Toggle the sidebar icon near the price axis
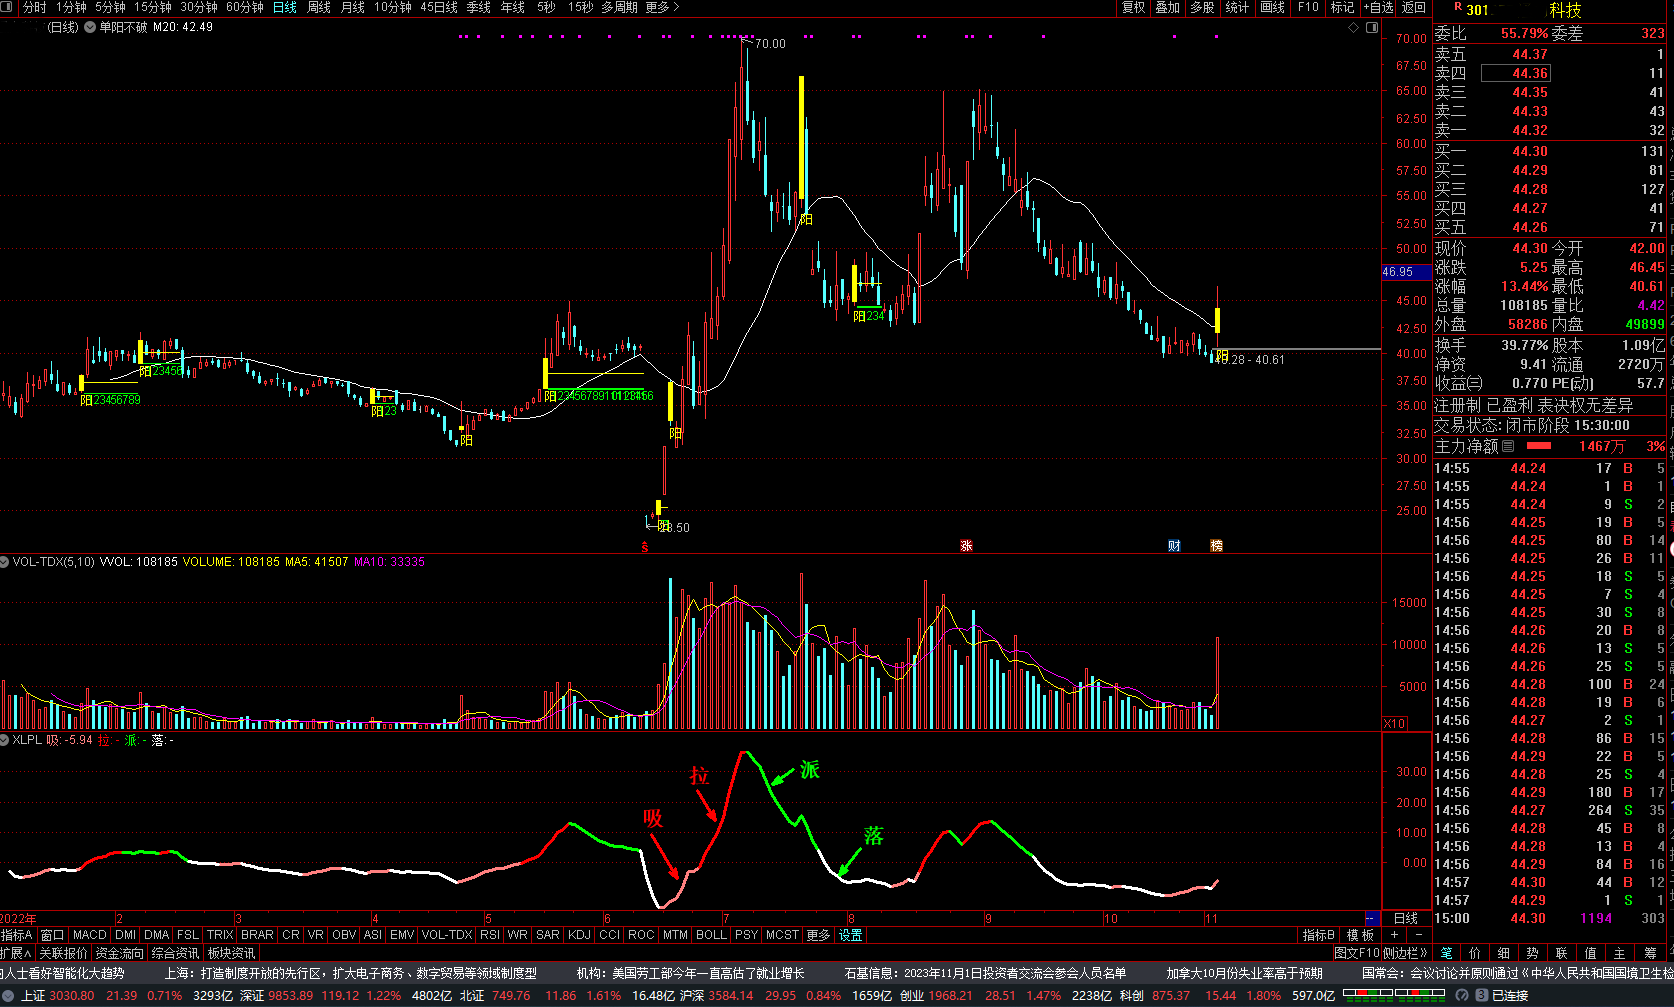 coord(1372,27)
